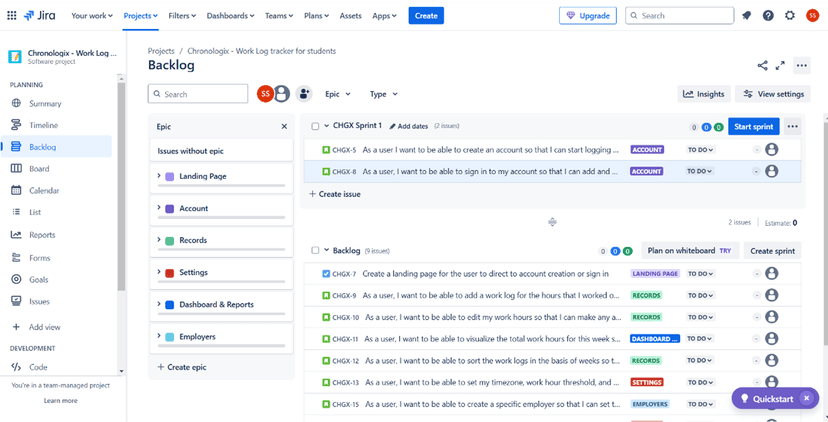Open the help question mark icon
The image size is (828, 422).
coord(768,16)
